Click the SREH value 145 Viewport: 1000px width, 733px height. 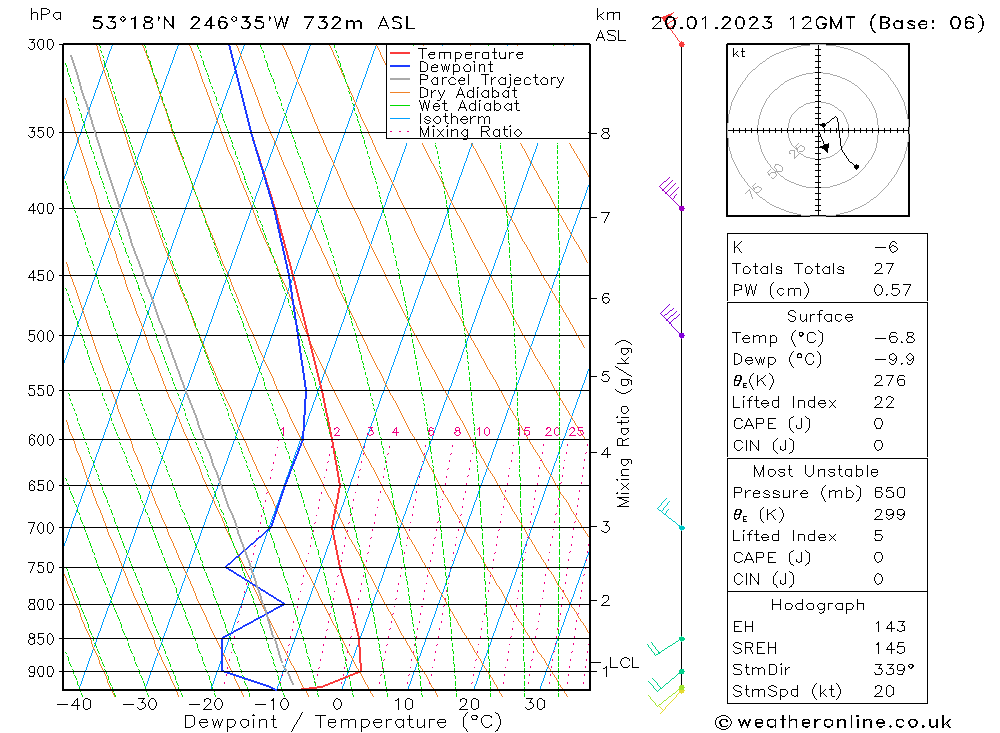click(x=890, y=649)
